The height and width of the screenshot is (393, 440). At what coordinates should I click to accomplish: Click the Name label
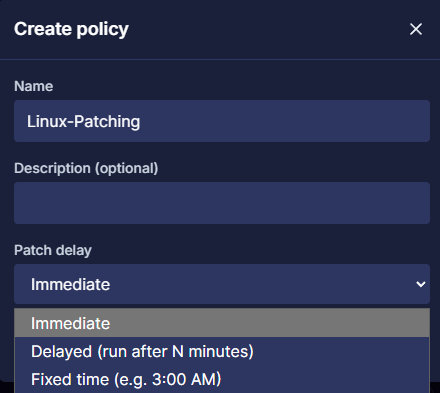click(x=34, y=86)
